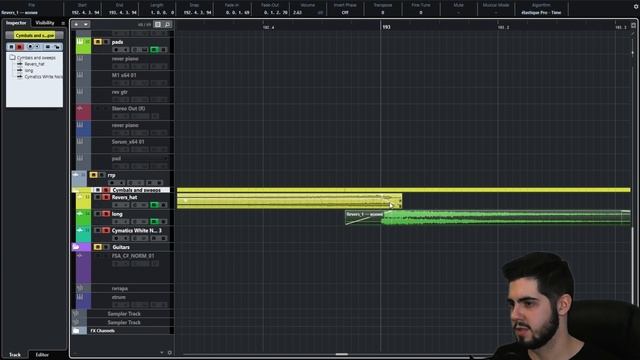Click the horizontal scrollbar thumb at bottom
The image size is (640, 360).
[342, 354]
